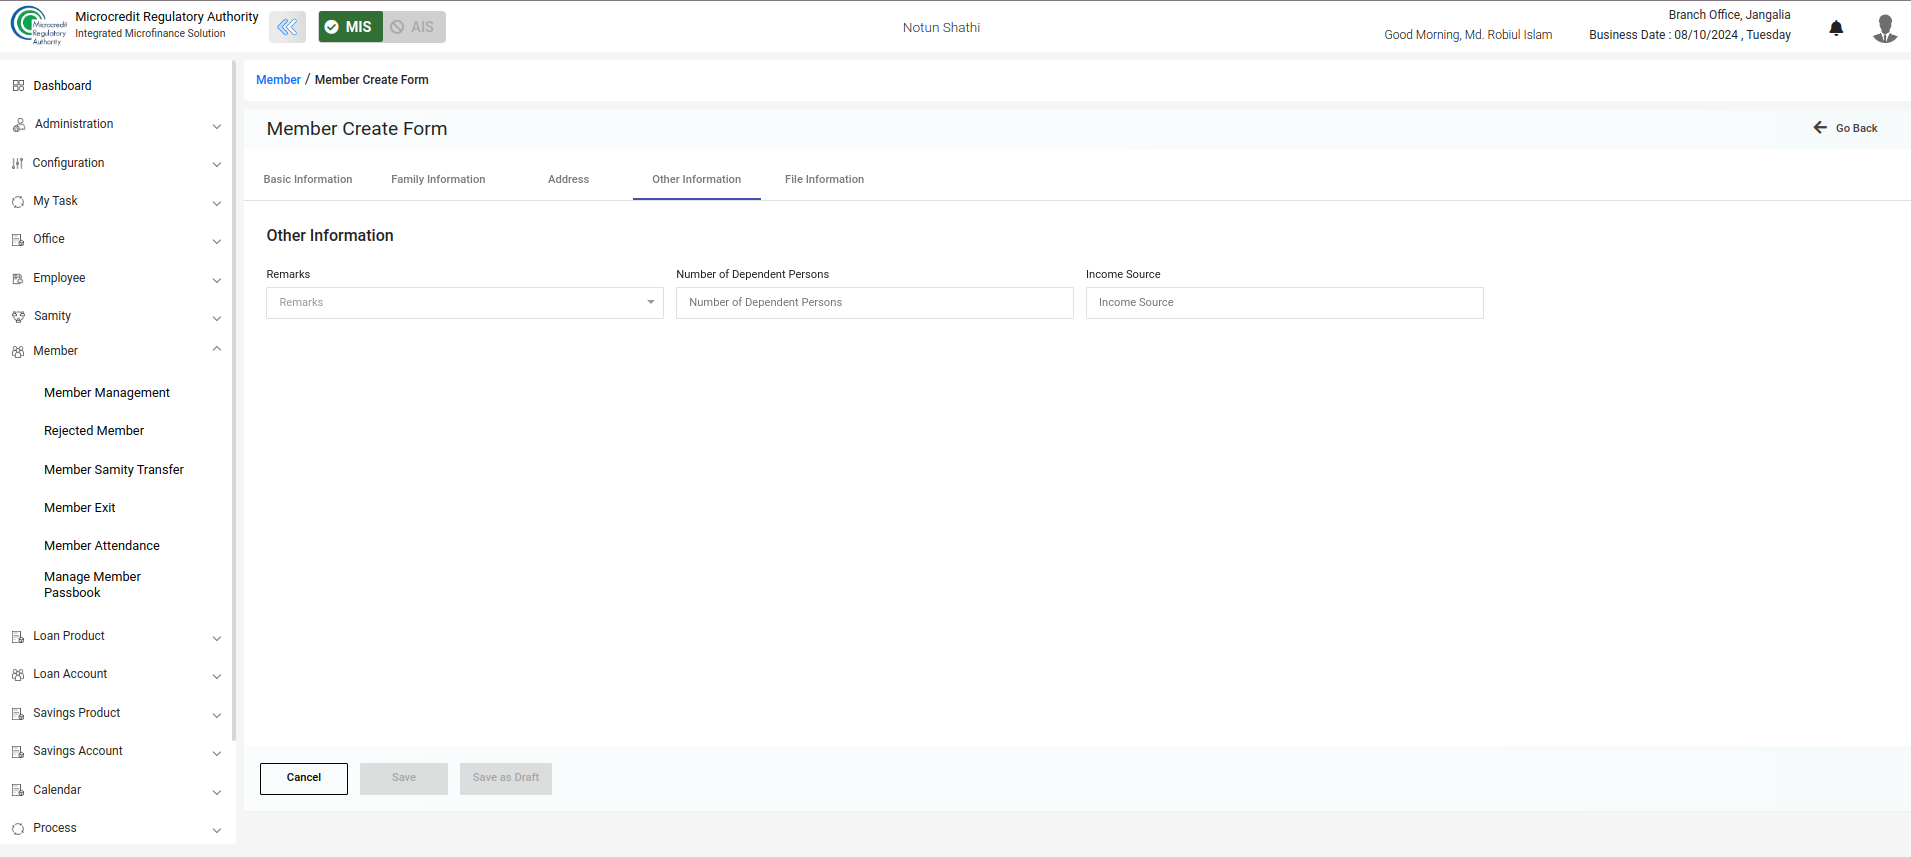The image size is (1911, 857).
Task: Switch to AIS mode
Action: point(414,27)
